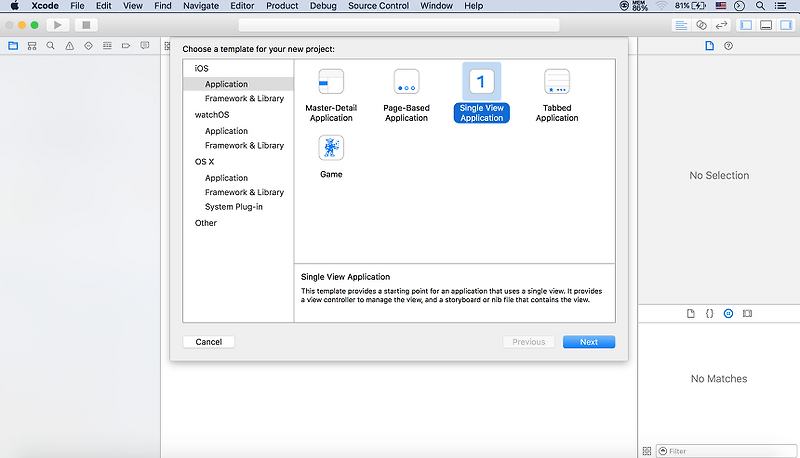Open the Apple menu
Viewport: 800px width, 458px height.
[x=15, y=6]
